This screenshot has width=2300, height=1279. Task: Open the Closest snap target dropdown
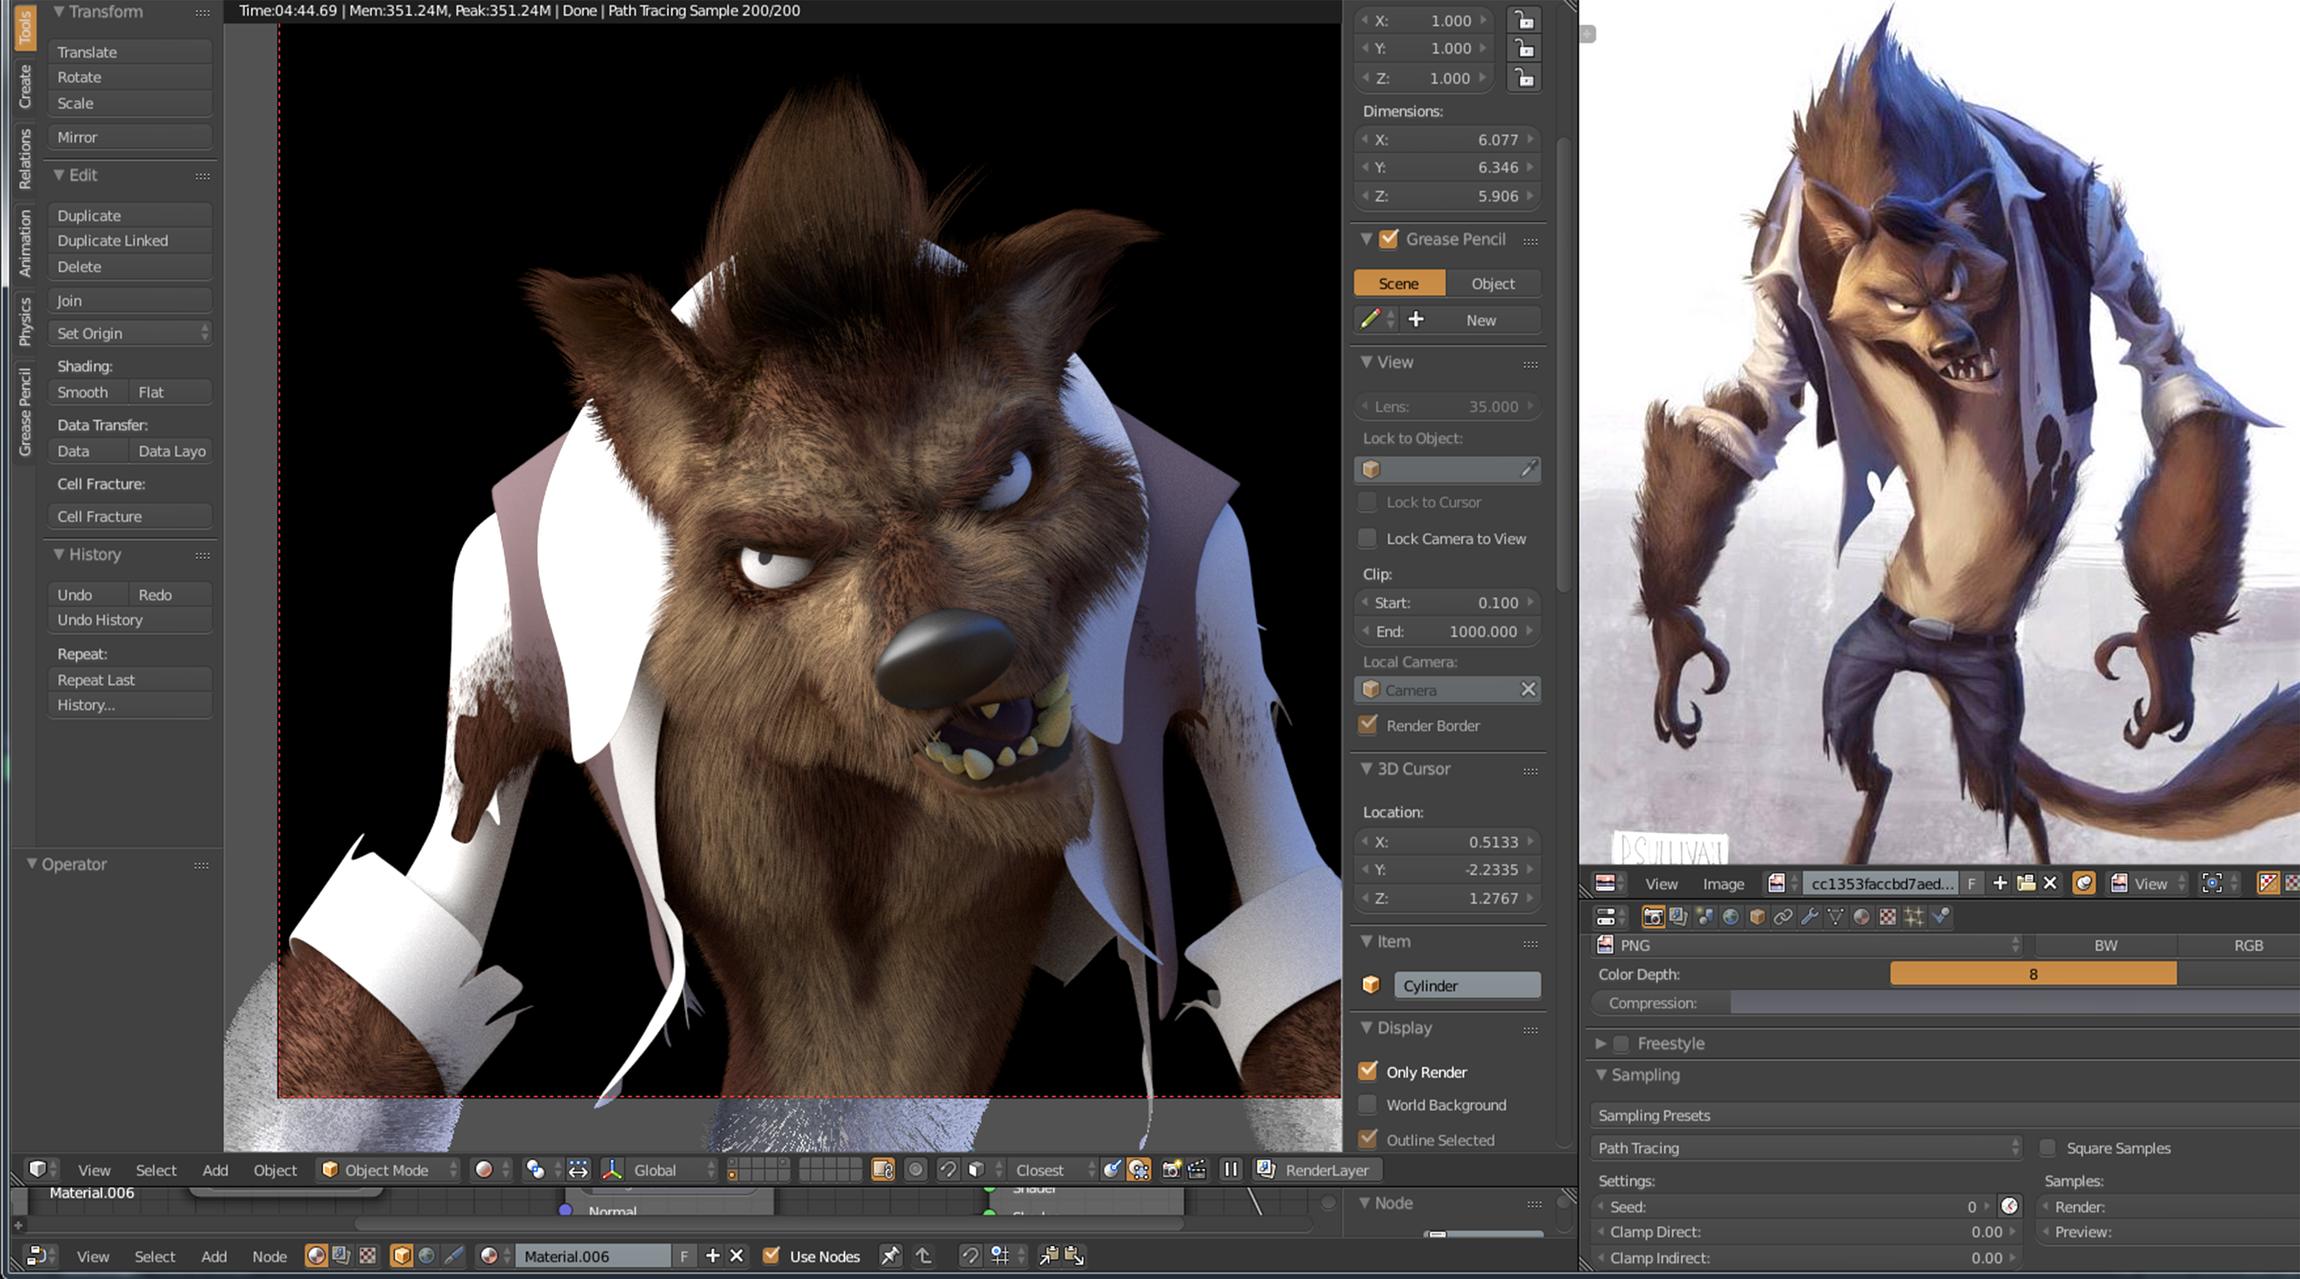click(1053, 1169)
